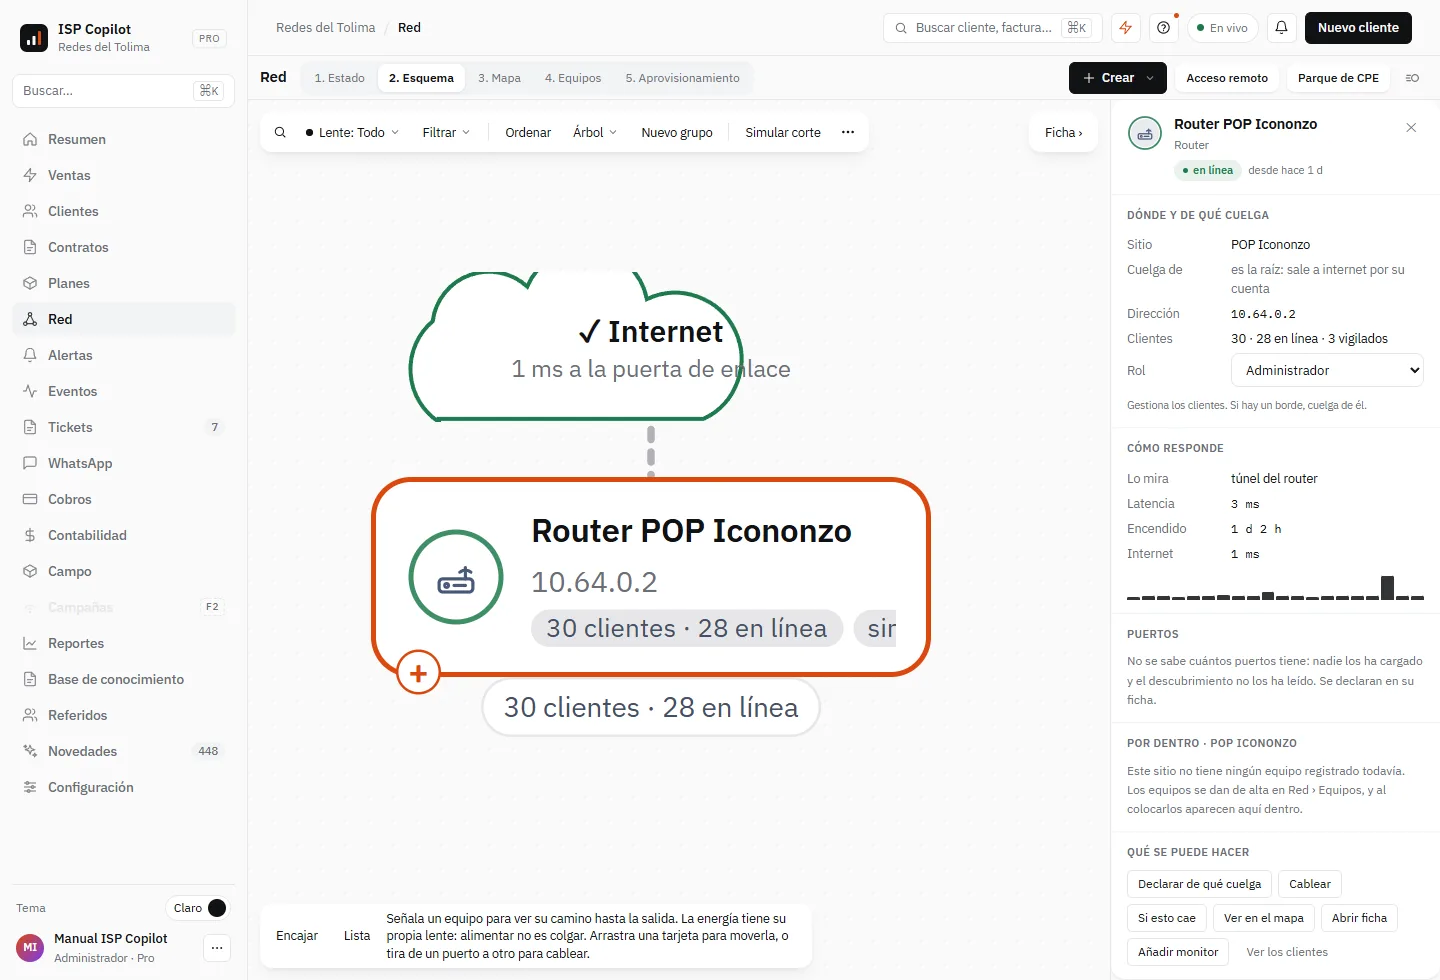Open Contabilidad in the sidebar
This screenshot has width=1440, height=980.
[124, 535]
